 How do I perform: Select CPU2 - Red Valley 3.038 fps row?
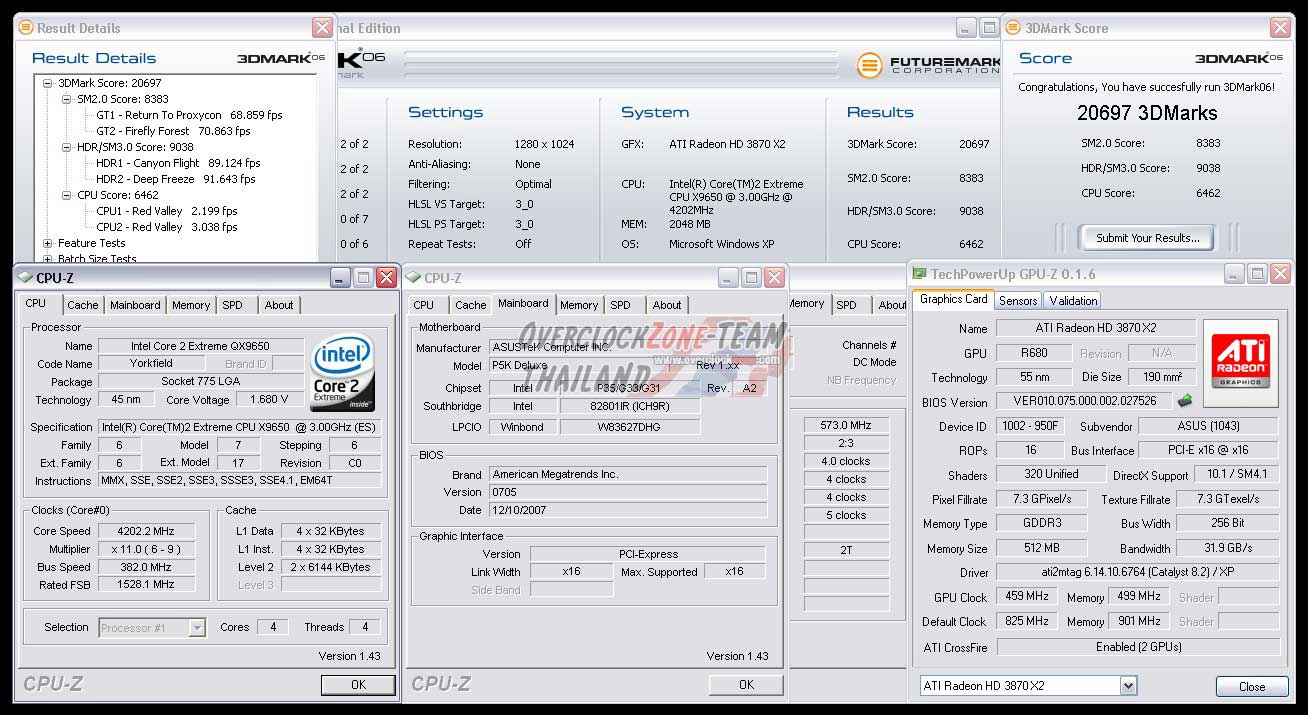pos(167,227)
